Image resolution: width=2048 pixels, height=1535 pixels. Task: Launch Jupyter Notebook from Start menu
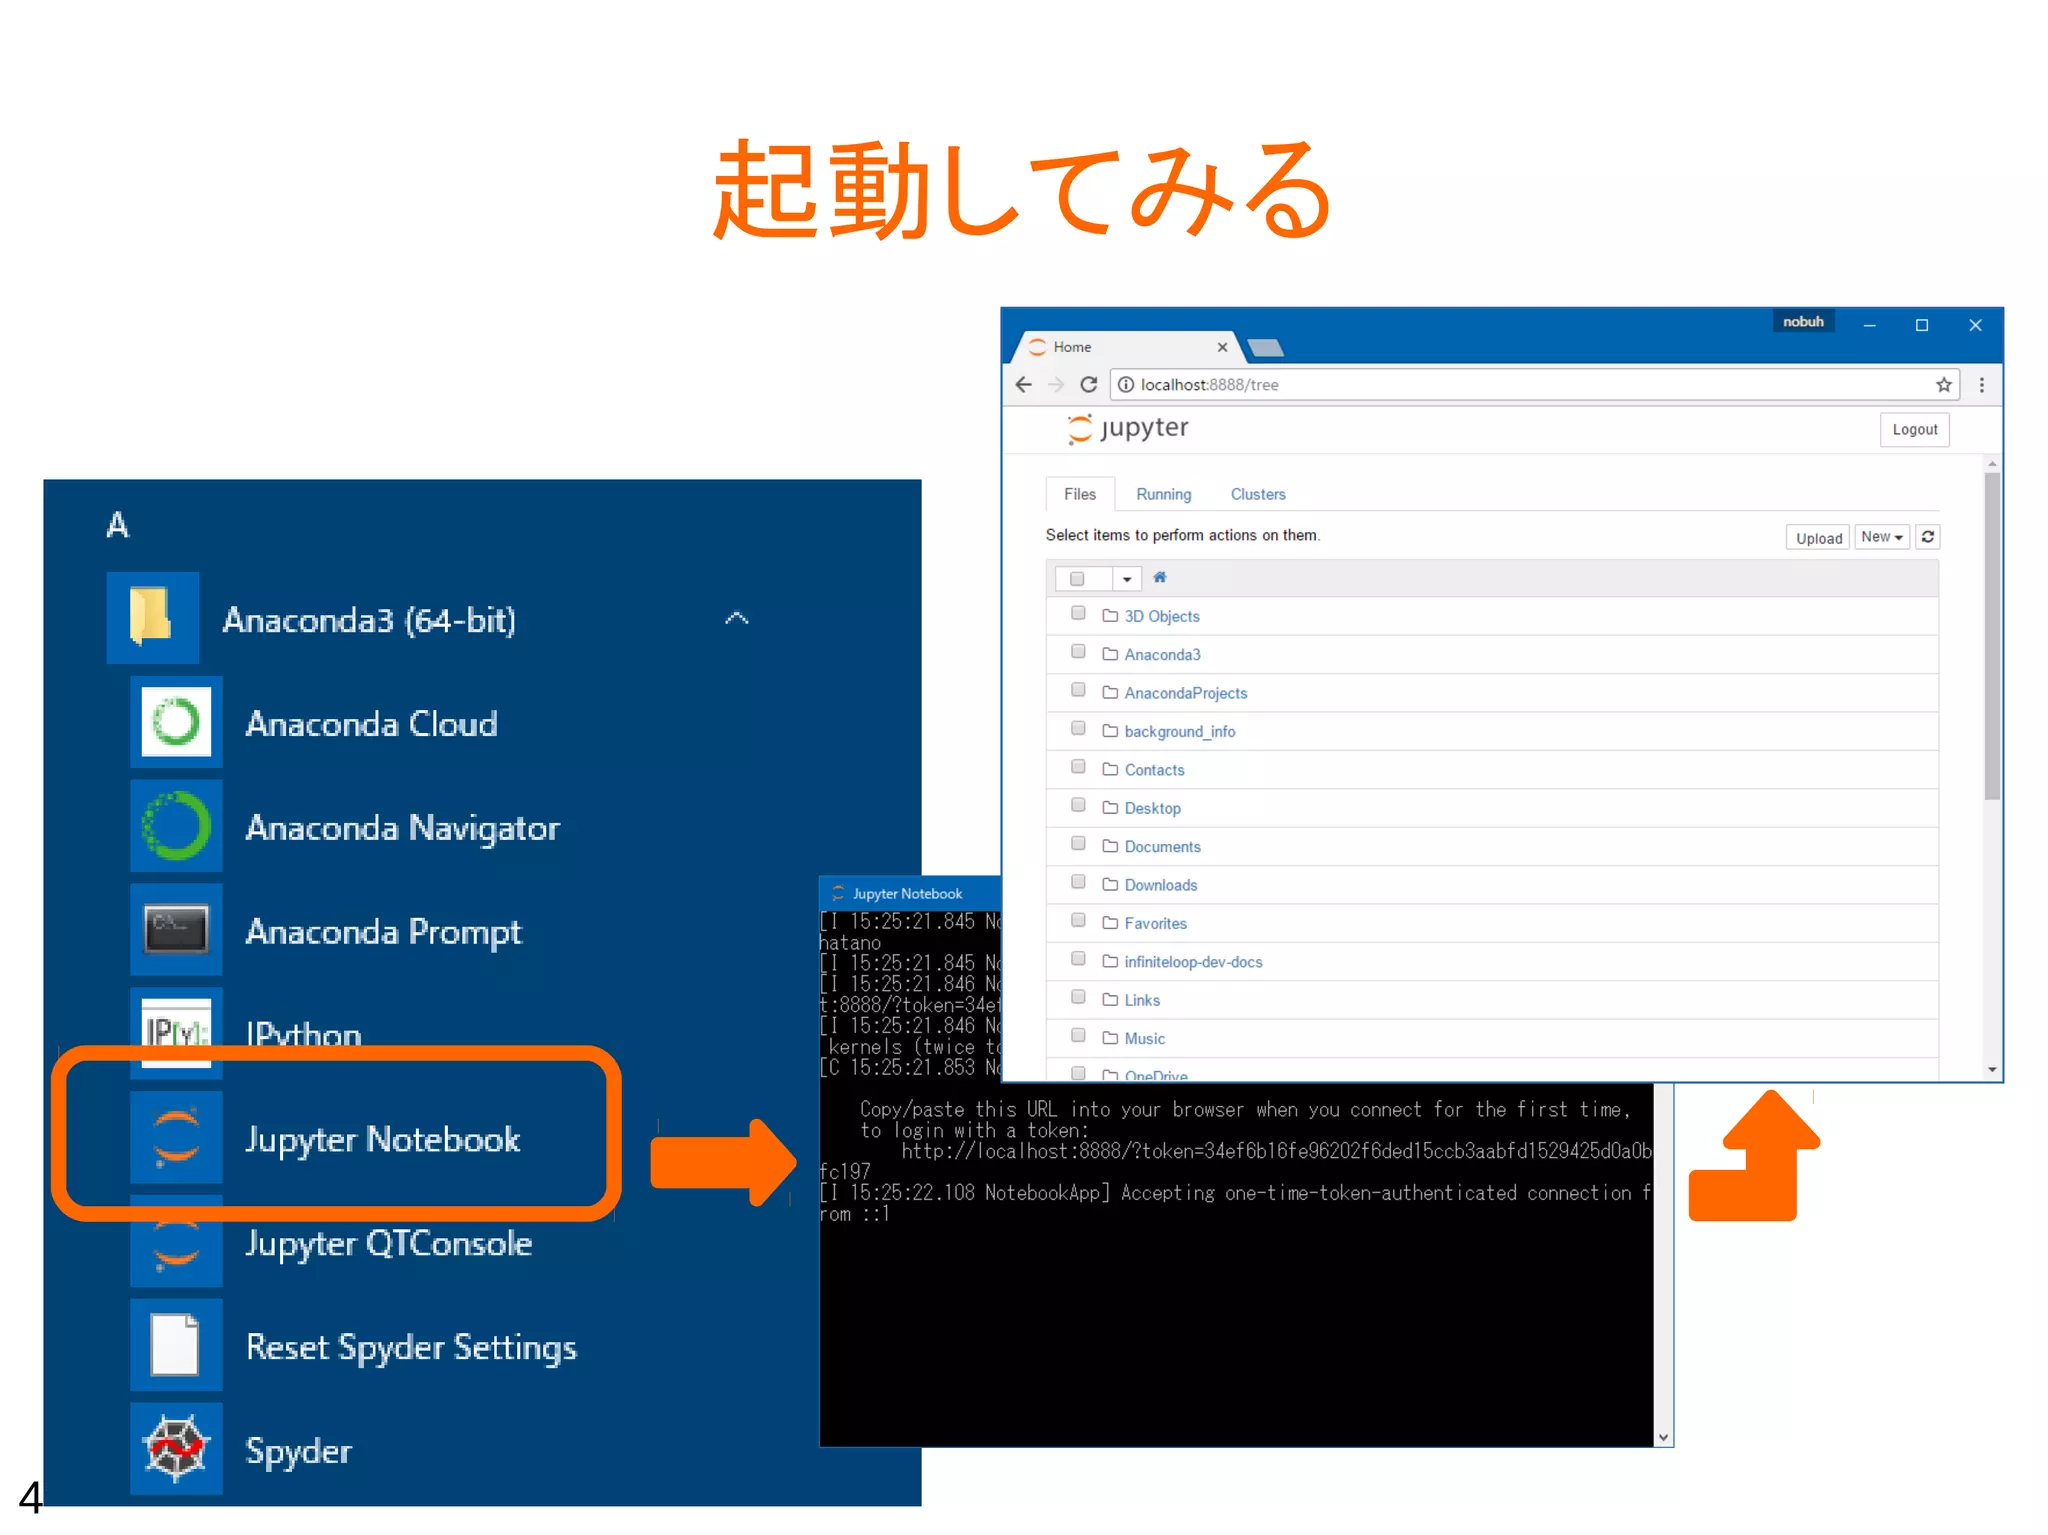coord(335,1137)
